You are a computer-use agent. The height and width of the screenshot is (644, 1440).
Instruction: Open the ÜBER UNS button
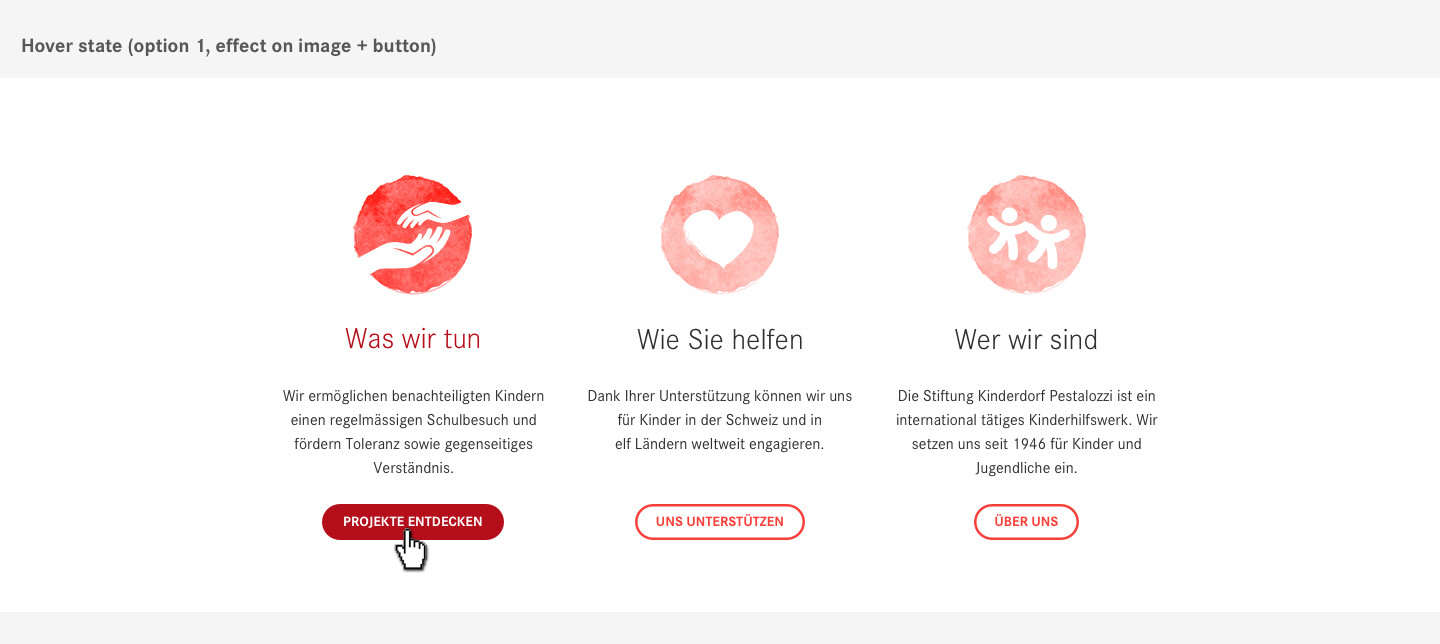pyautogui.click(x=1026, y=522)
